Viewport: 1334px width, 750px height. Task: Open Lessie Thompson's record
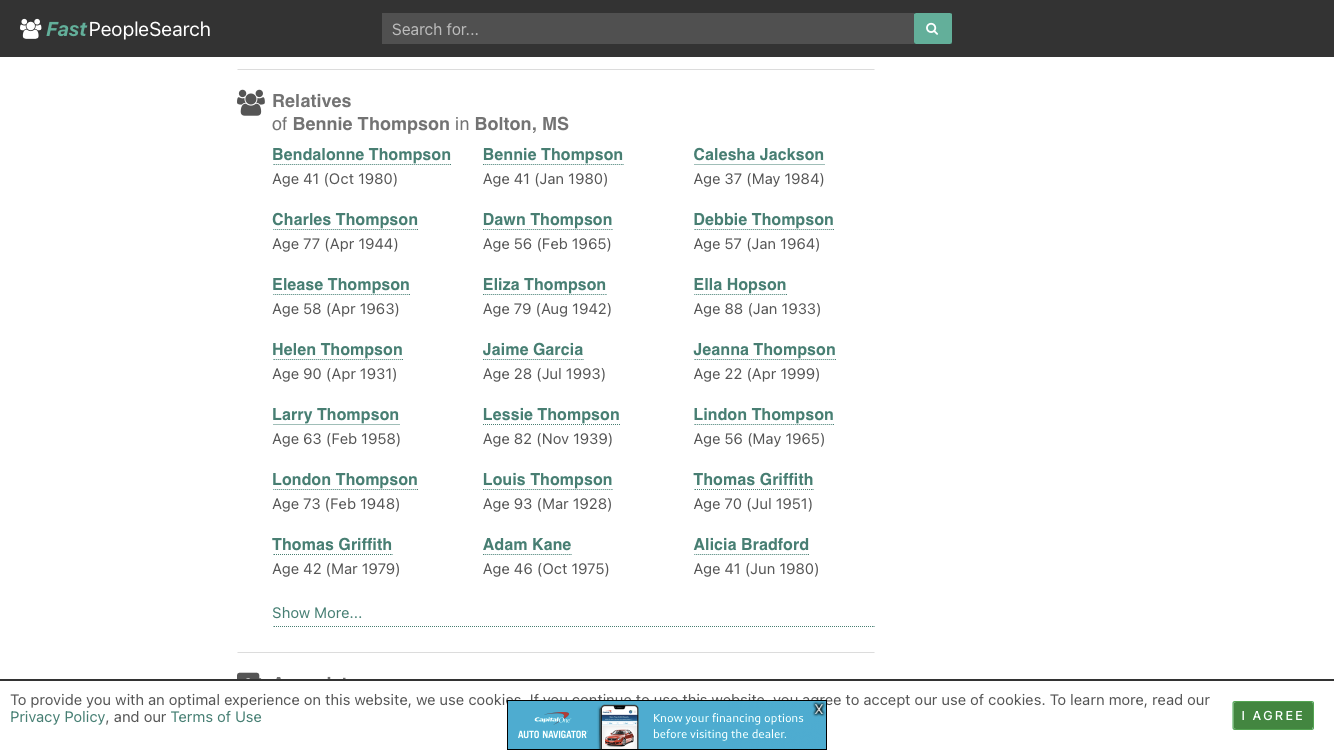pos(551,415)
